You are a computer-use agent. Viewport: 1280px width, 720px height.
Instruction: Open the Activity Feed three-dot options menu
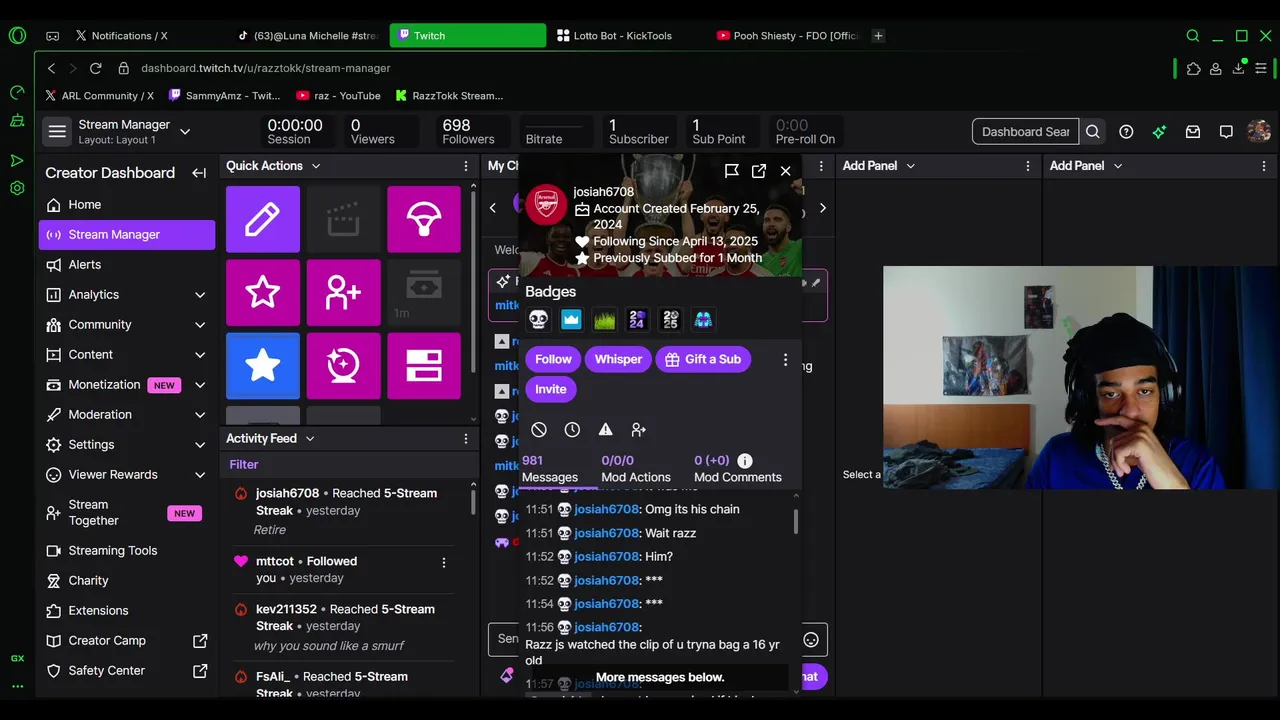tap(465, 438)
